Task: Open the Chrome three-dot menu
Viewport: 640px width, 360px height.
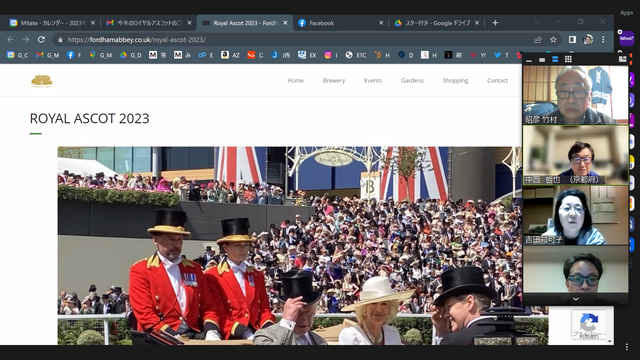Action: 603,40
